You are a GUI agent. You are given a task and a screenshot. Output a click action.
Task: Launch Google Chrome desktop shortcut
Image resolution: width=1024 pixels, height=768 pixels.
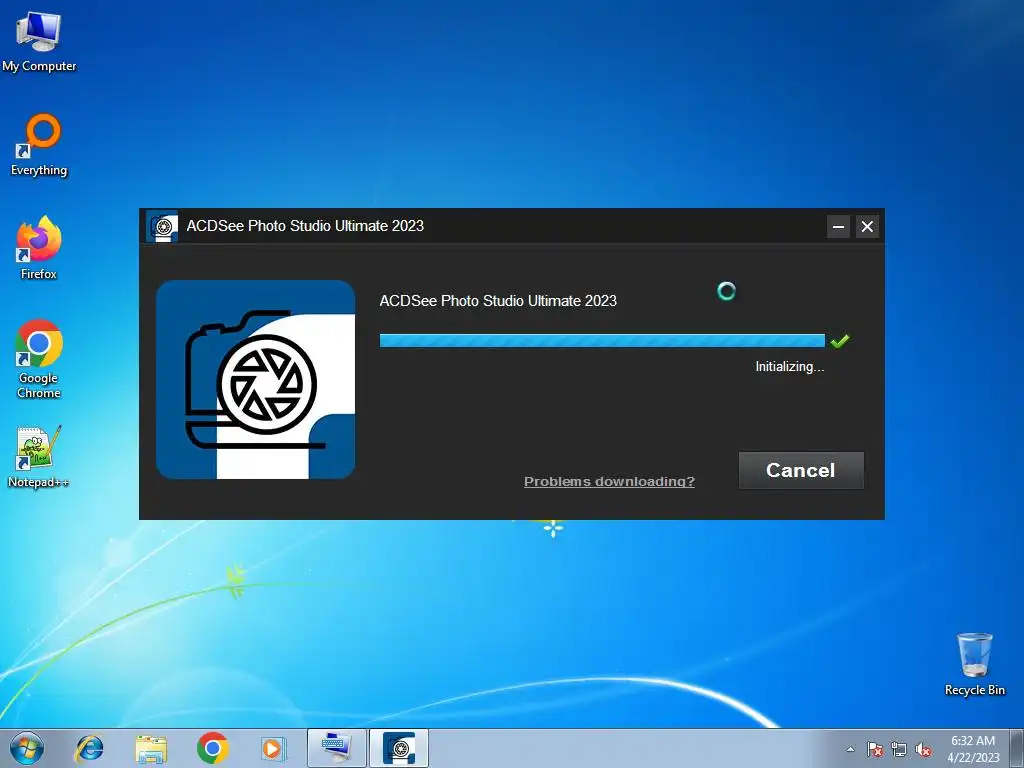(39, 359)
